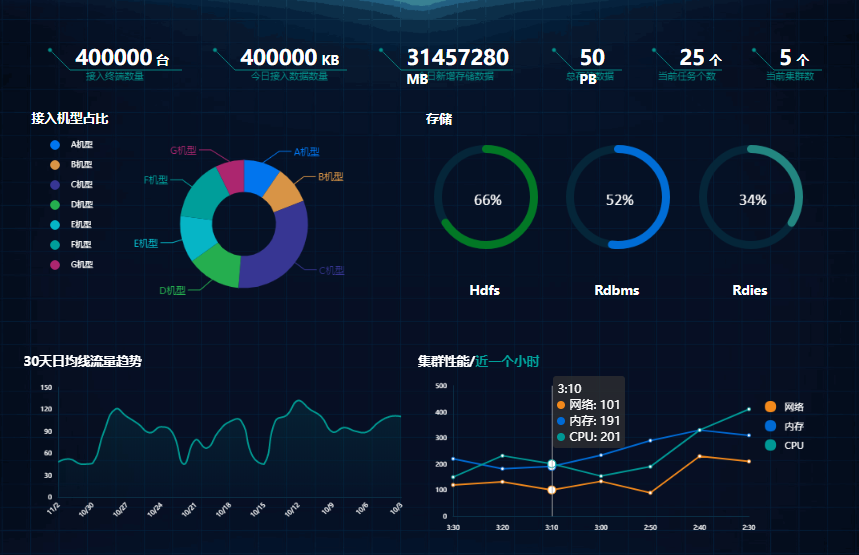Toggle the 内存 series legend marker
The width and height of the screenshot is (859, 555).
(770, 426)
